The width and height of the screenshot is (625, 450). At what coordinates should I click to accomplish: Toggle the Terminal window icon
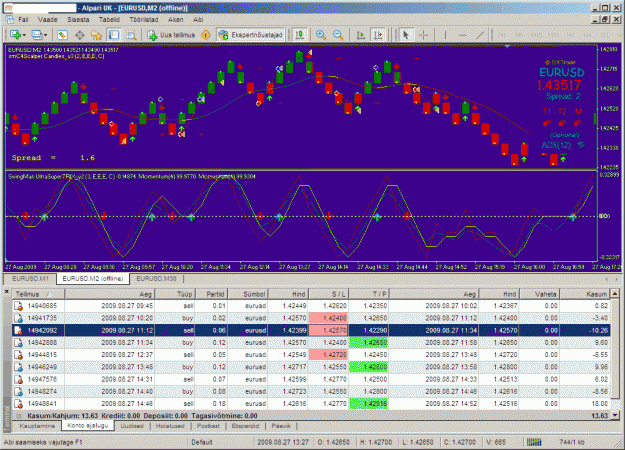coord(114,35)
